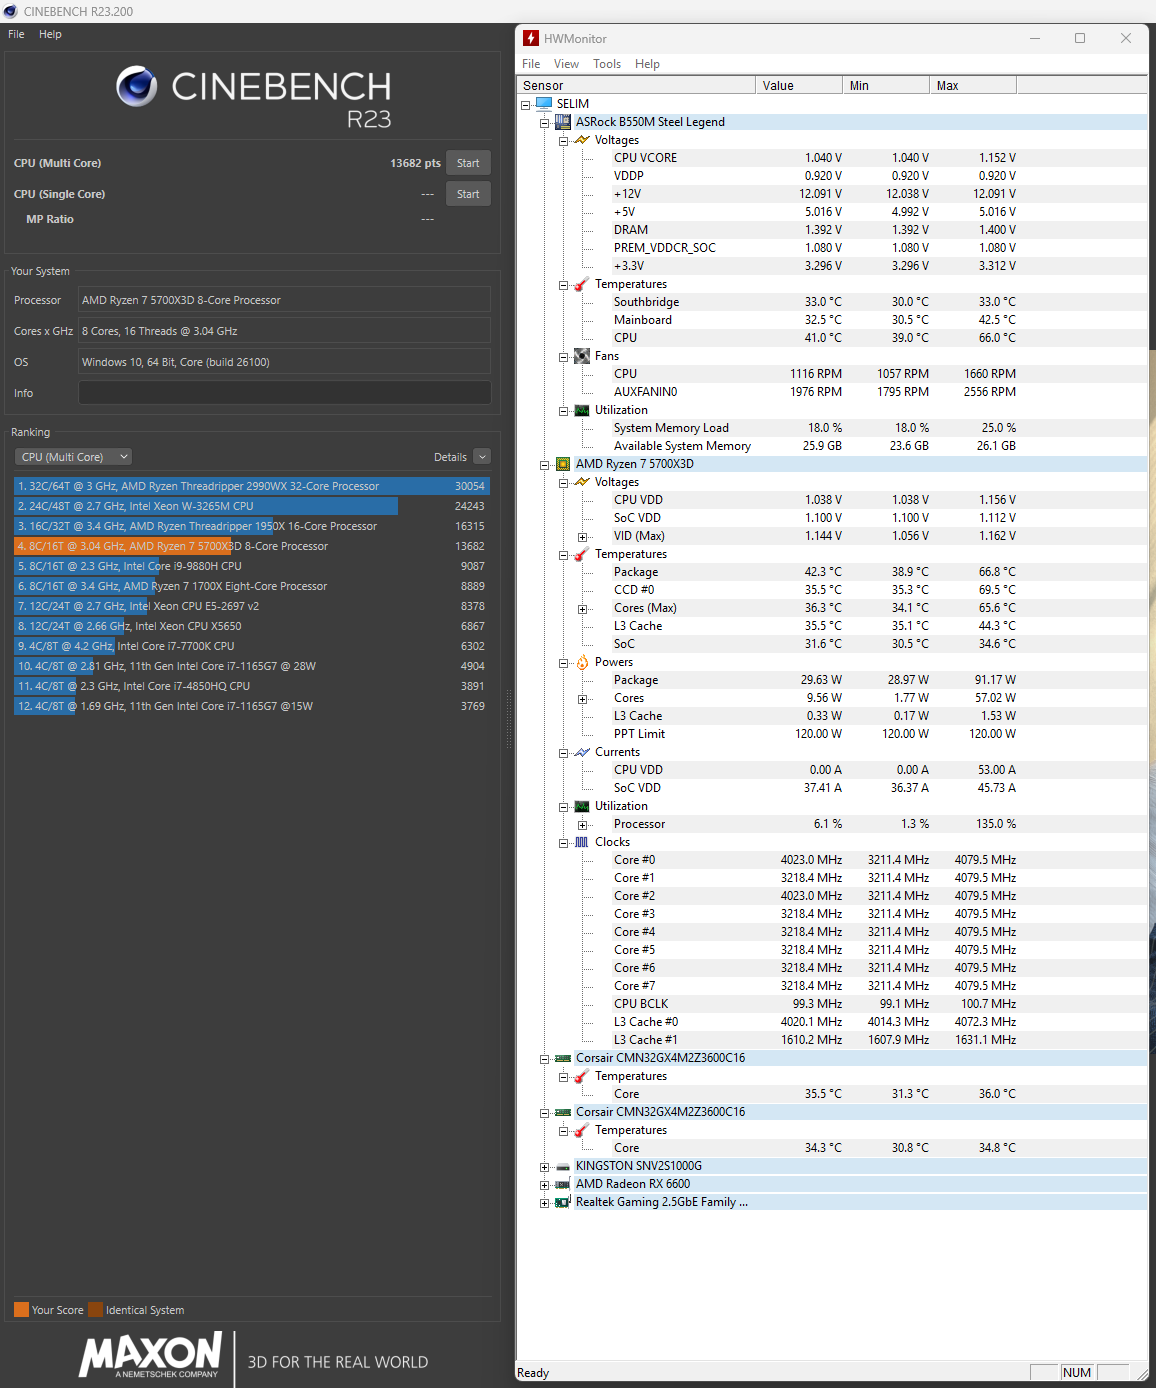Click the NUM indicator in the status bar
Image resolution: width=1156 pixels, height=1388 pixels.
[x=1077, y=1372]
